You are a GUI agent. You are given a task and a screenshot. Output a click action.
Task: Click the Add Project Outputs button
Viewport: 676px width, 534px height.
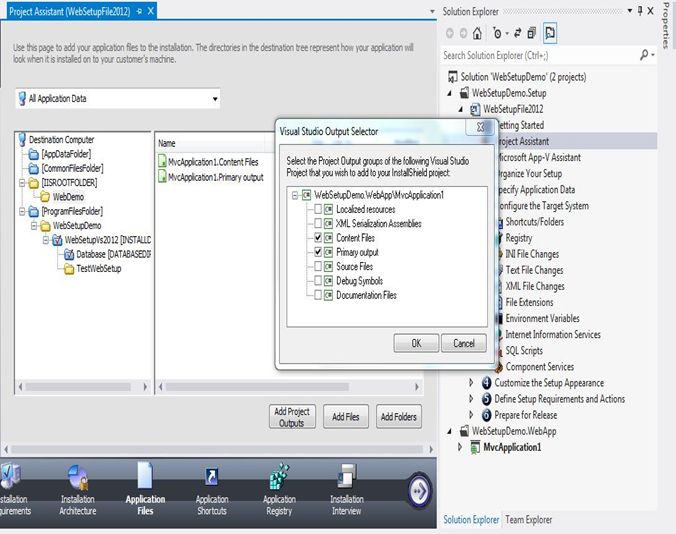point(292,417)
